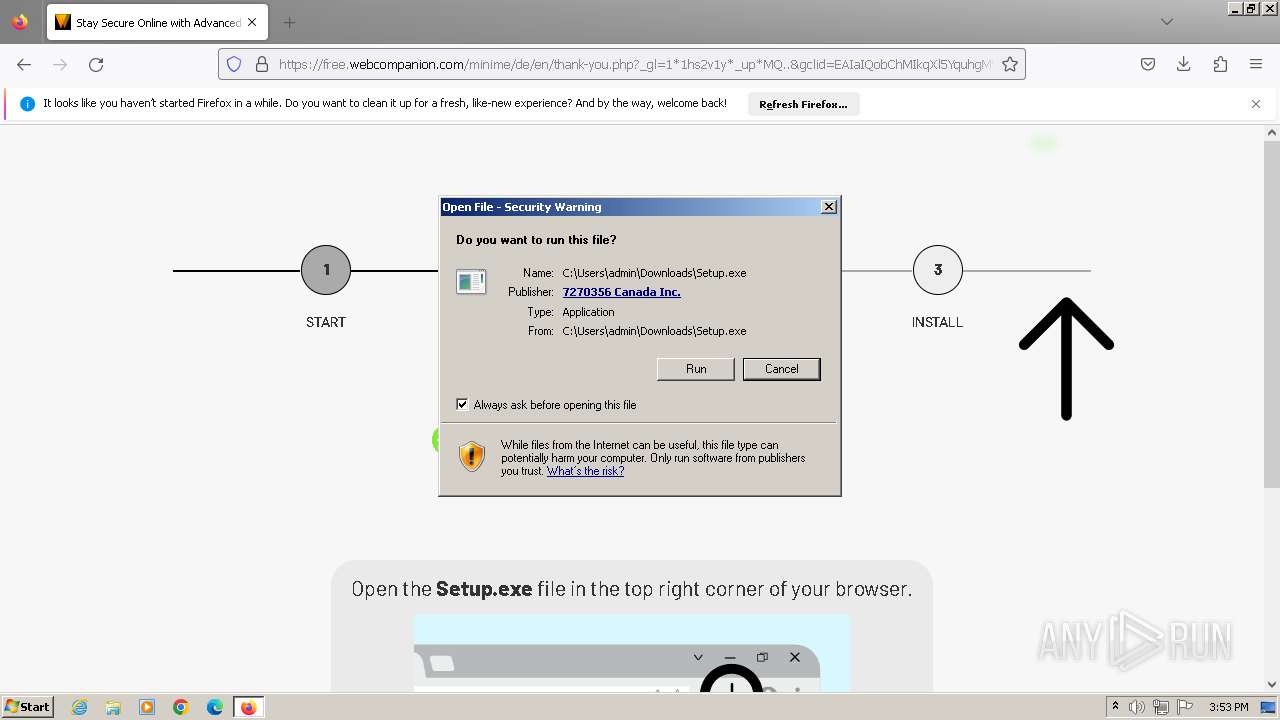This screenshot has height=720, width=1280.
Task: Cancel the Open File security warning
Action: click(x=781, y=369)
